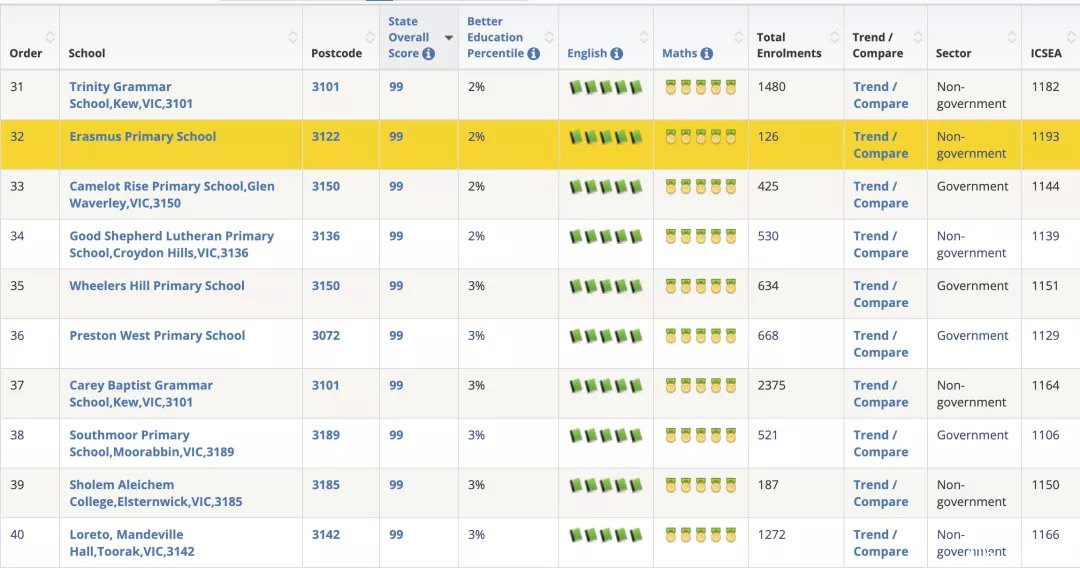The width and height of the screenshot is (1080, 568).
Task: Open Trend / Compare for Camelot Rise
Action: pyautogui.click(x=880, y=195)
